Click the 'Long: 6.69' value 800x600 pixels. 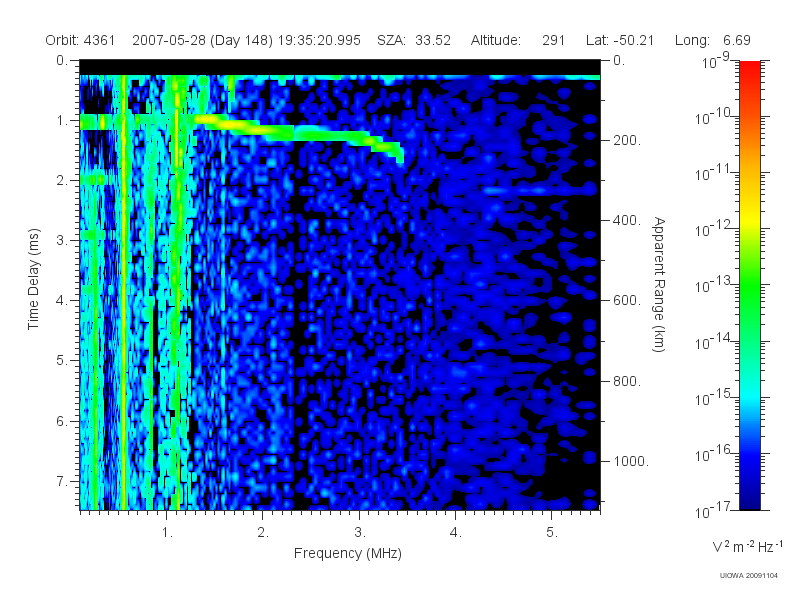coord(712,40)
